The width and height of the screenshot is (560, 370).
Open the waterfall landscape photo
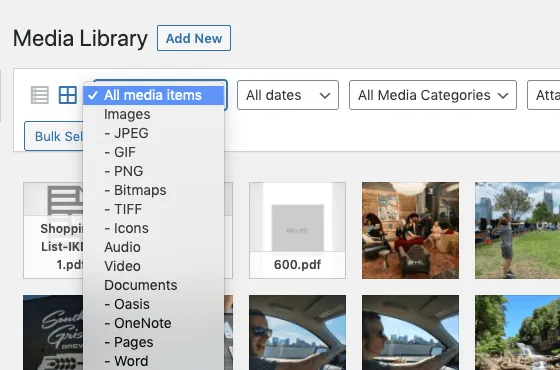pos(518,332)
